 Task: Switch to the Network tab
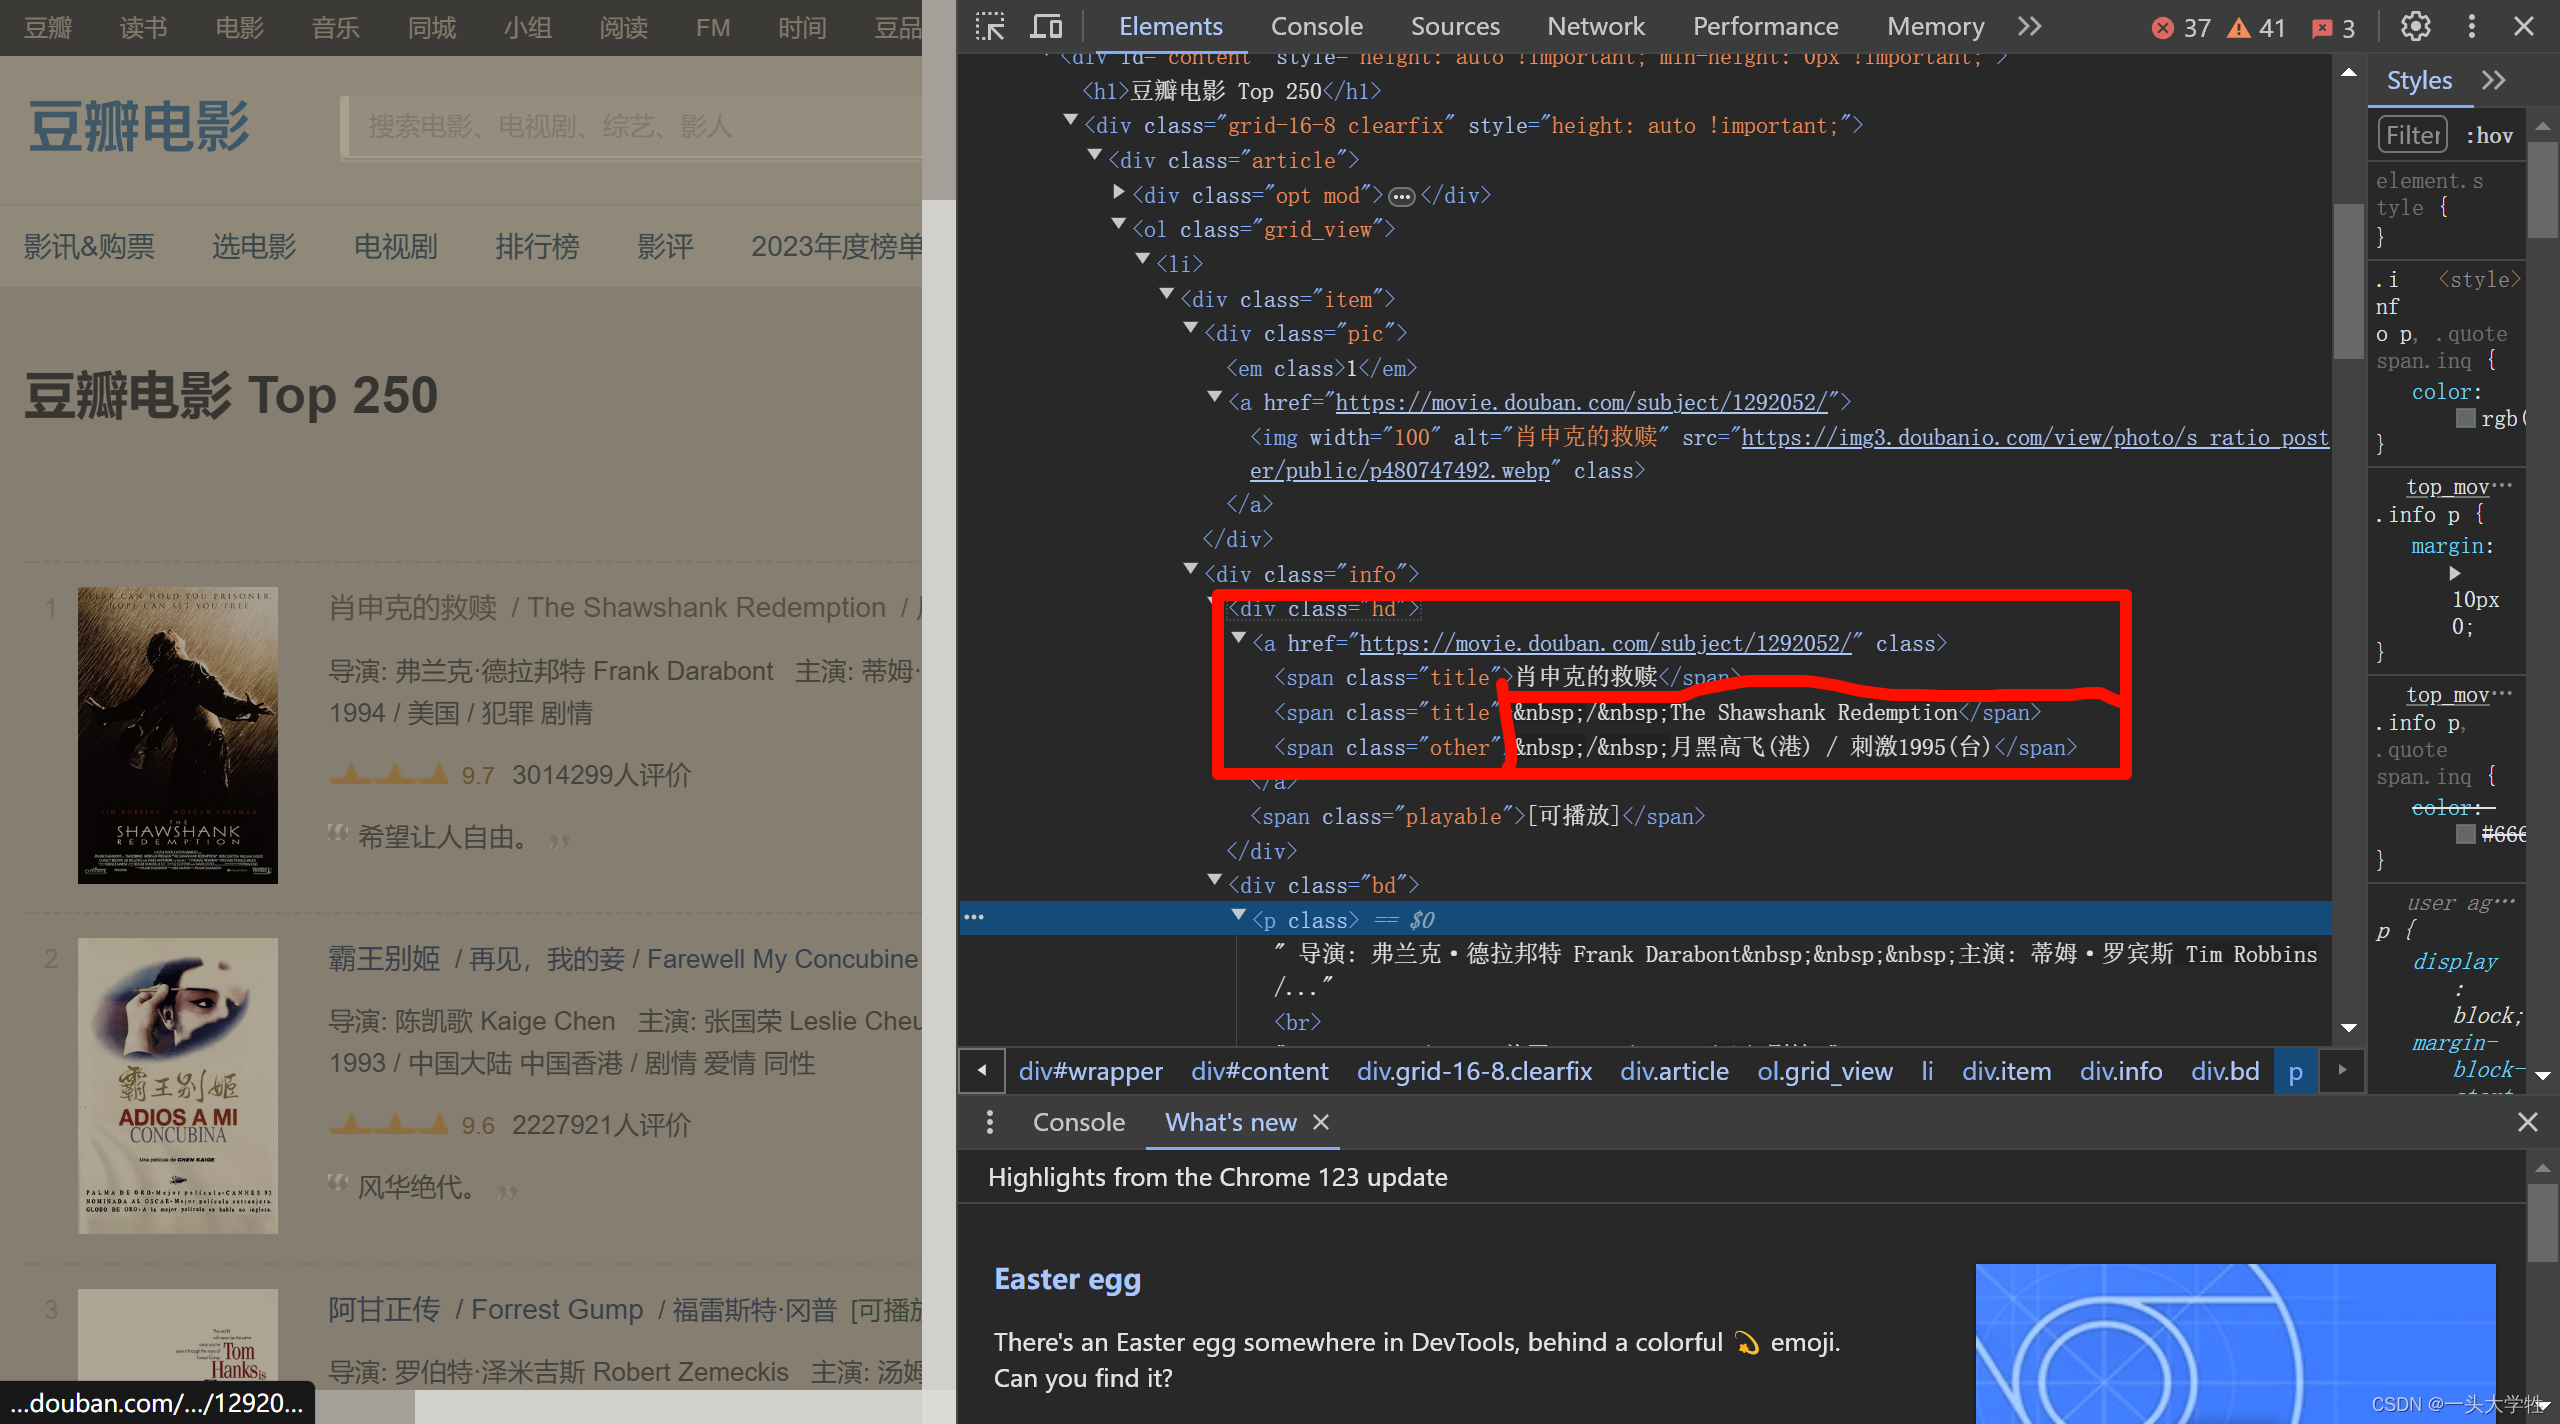(x=1595, y=27)
